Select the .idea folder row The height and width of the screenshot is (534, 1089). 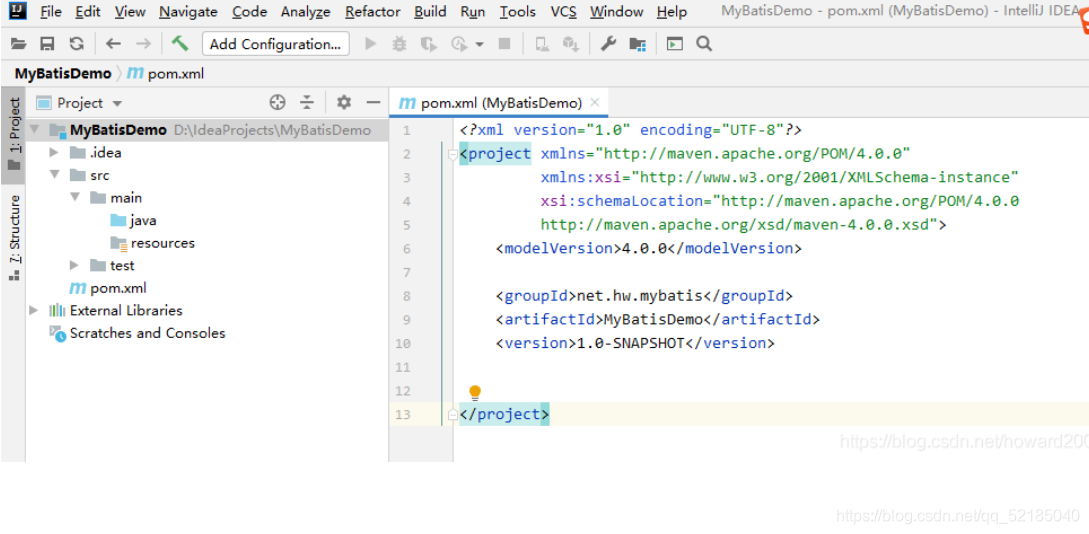(207, 153)
